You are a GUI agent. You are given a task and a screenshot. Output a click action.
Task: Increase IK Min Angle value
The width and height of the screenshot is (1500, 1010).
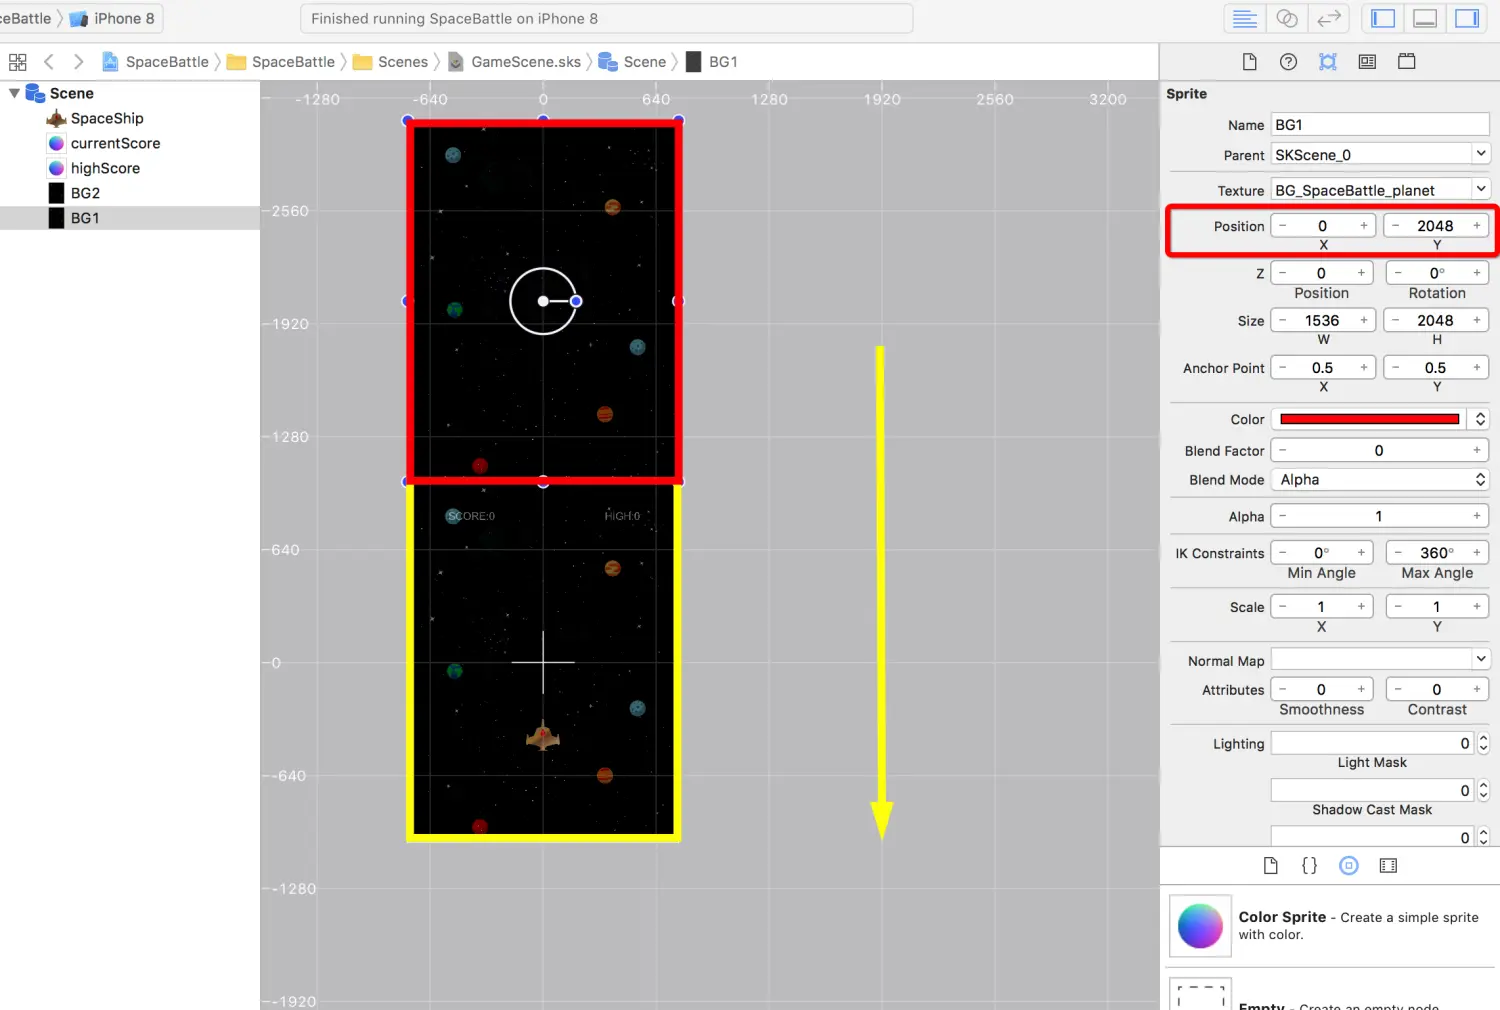1361,553
